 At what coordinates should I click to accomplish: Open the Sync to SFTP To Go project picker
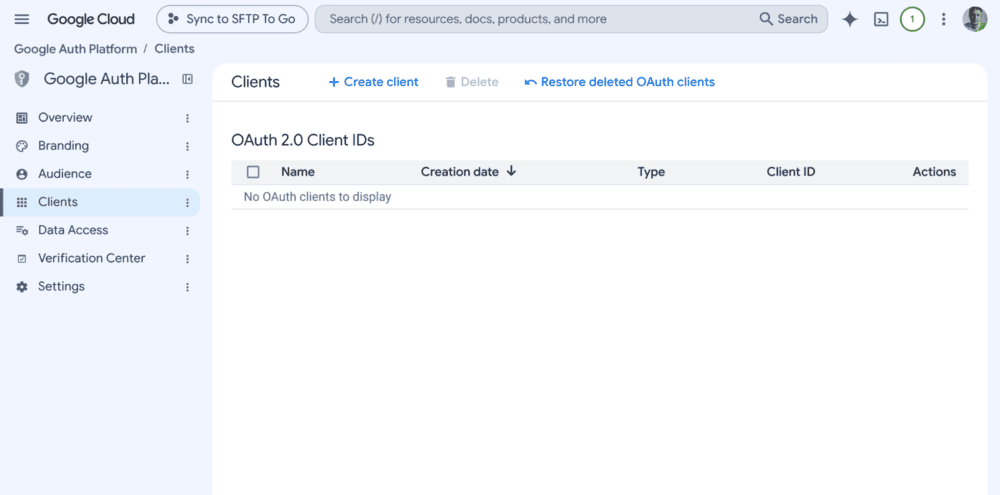(232, 19)
